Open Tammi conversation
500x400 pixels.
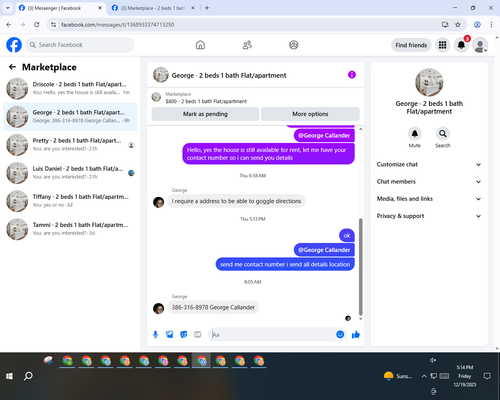point(70,229)
